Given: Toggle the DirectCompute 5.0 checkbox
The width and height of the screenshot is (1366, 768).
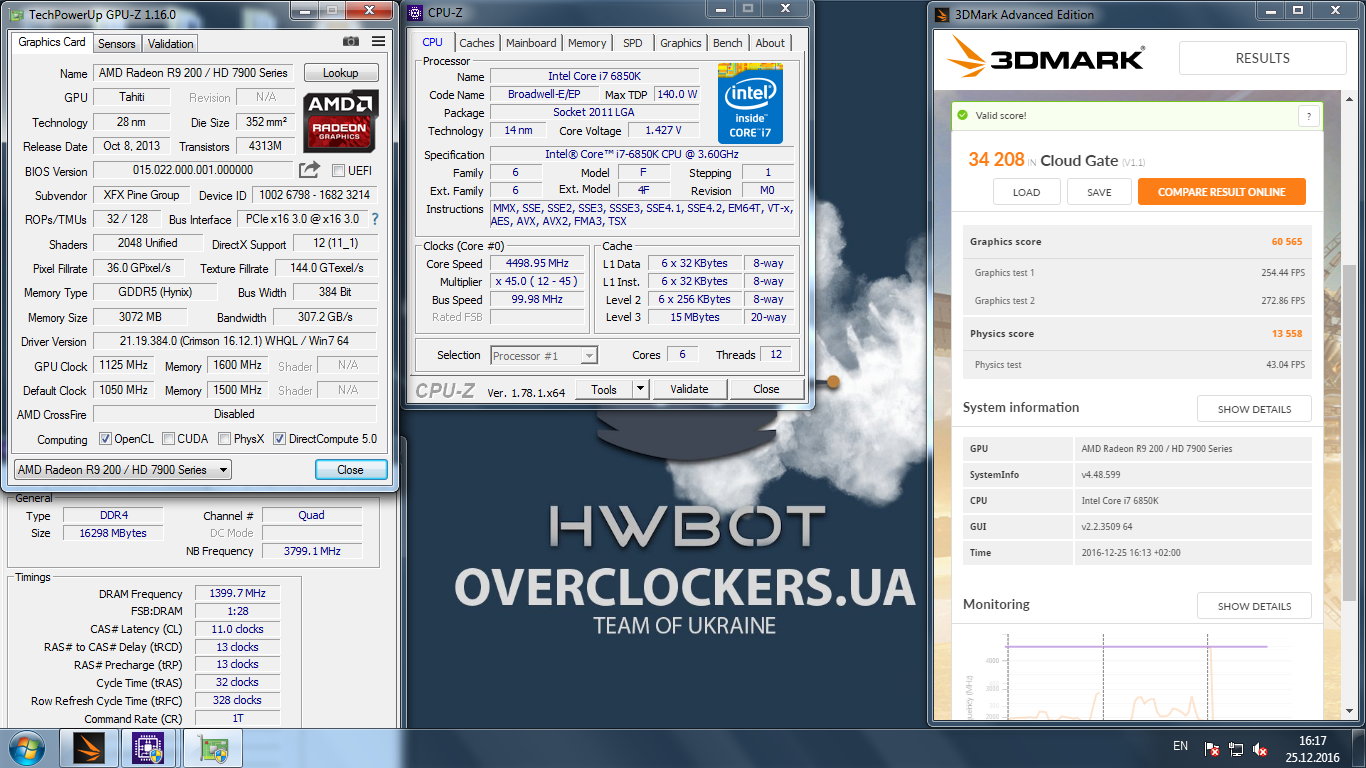Looking at the screenshot, I should click(x=279, y=439).
